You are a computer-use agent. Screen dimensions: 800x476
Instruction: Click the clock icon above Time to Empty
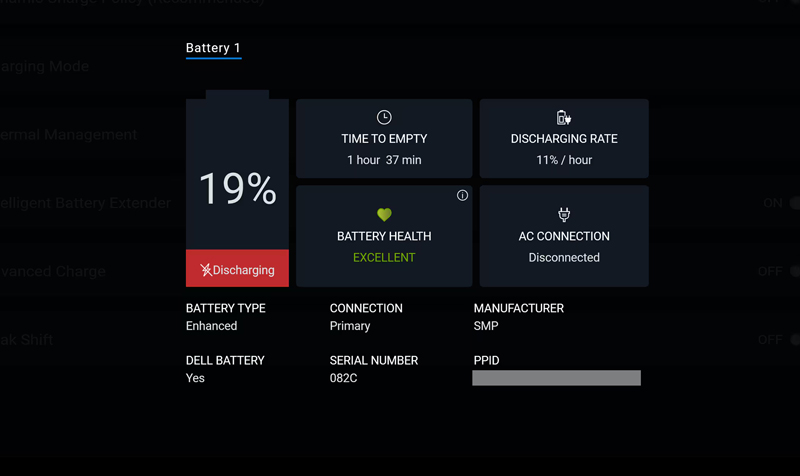(384, 118)
